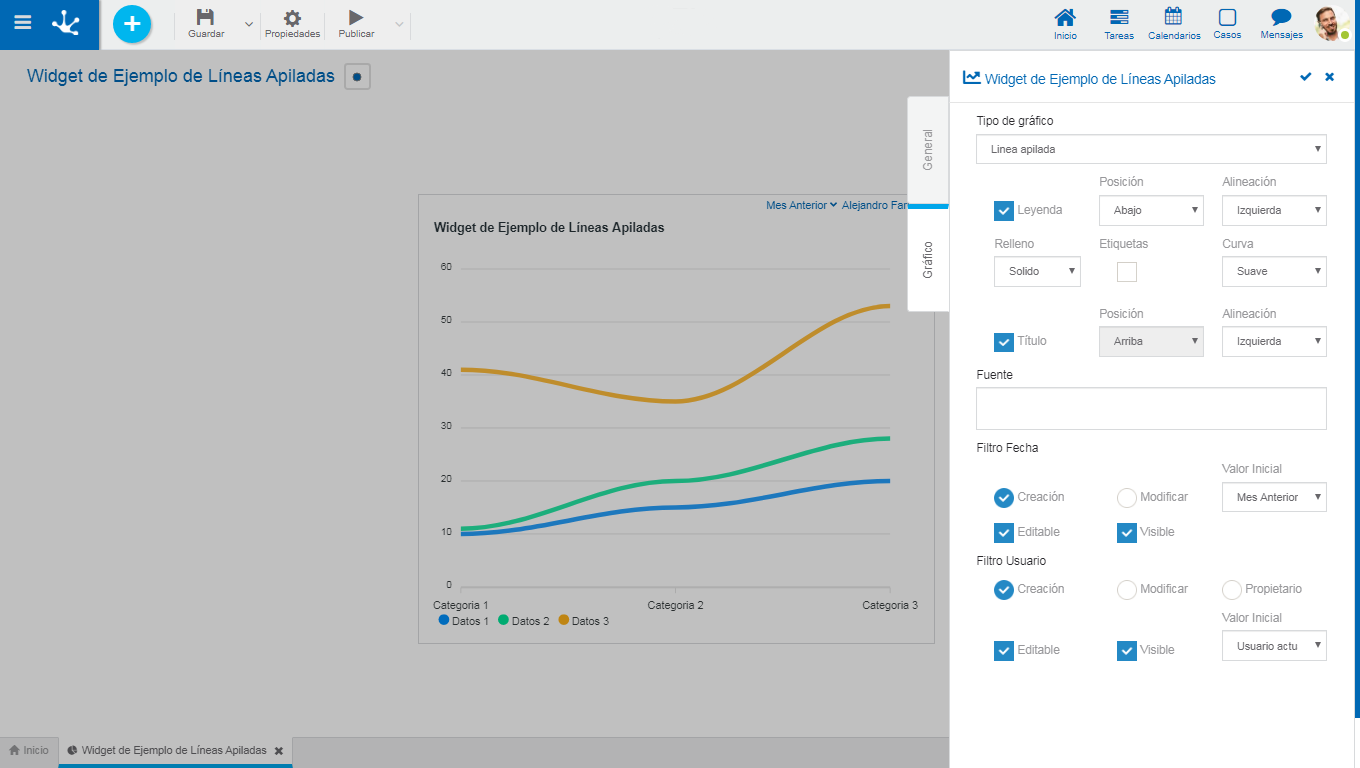The width and height of the screenshot is (1360, 768).
Task: Open the Título Alineación dropdown
Action: point(1274,341)
